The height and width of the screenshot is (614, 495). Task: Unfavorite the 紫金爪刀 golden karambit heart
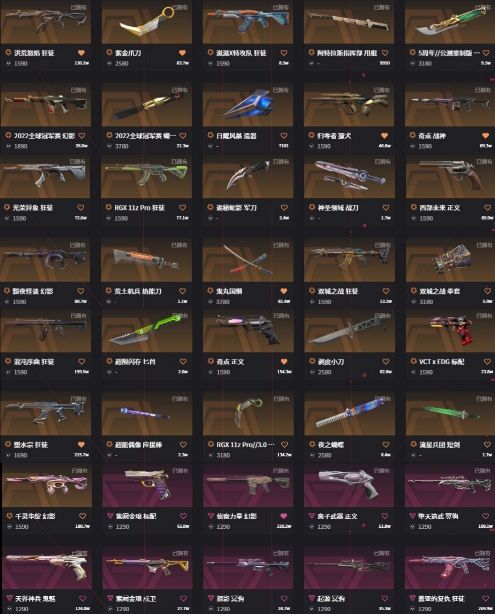click(182, 52)
